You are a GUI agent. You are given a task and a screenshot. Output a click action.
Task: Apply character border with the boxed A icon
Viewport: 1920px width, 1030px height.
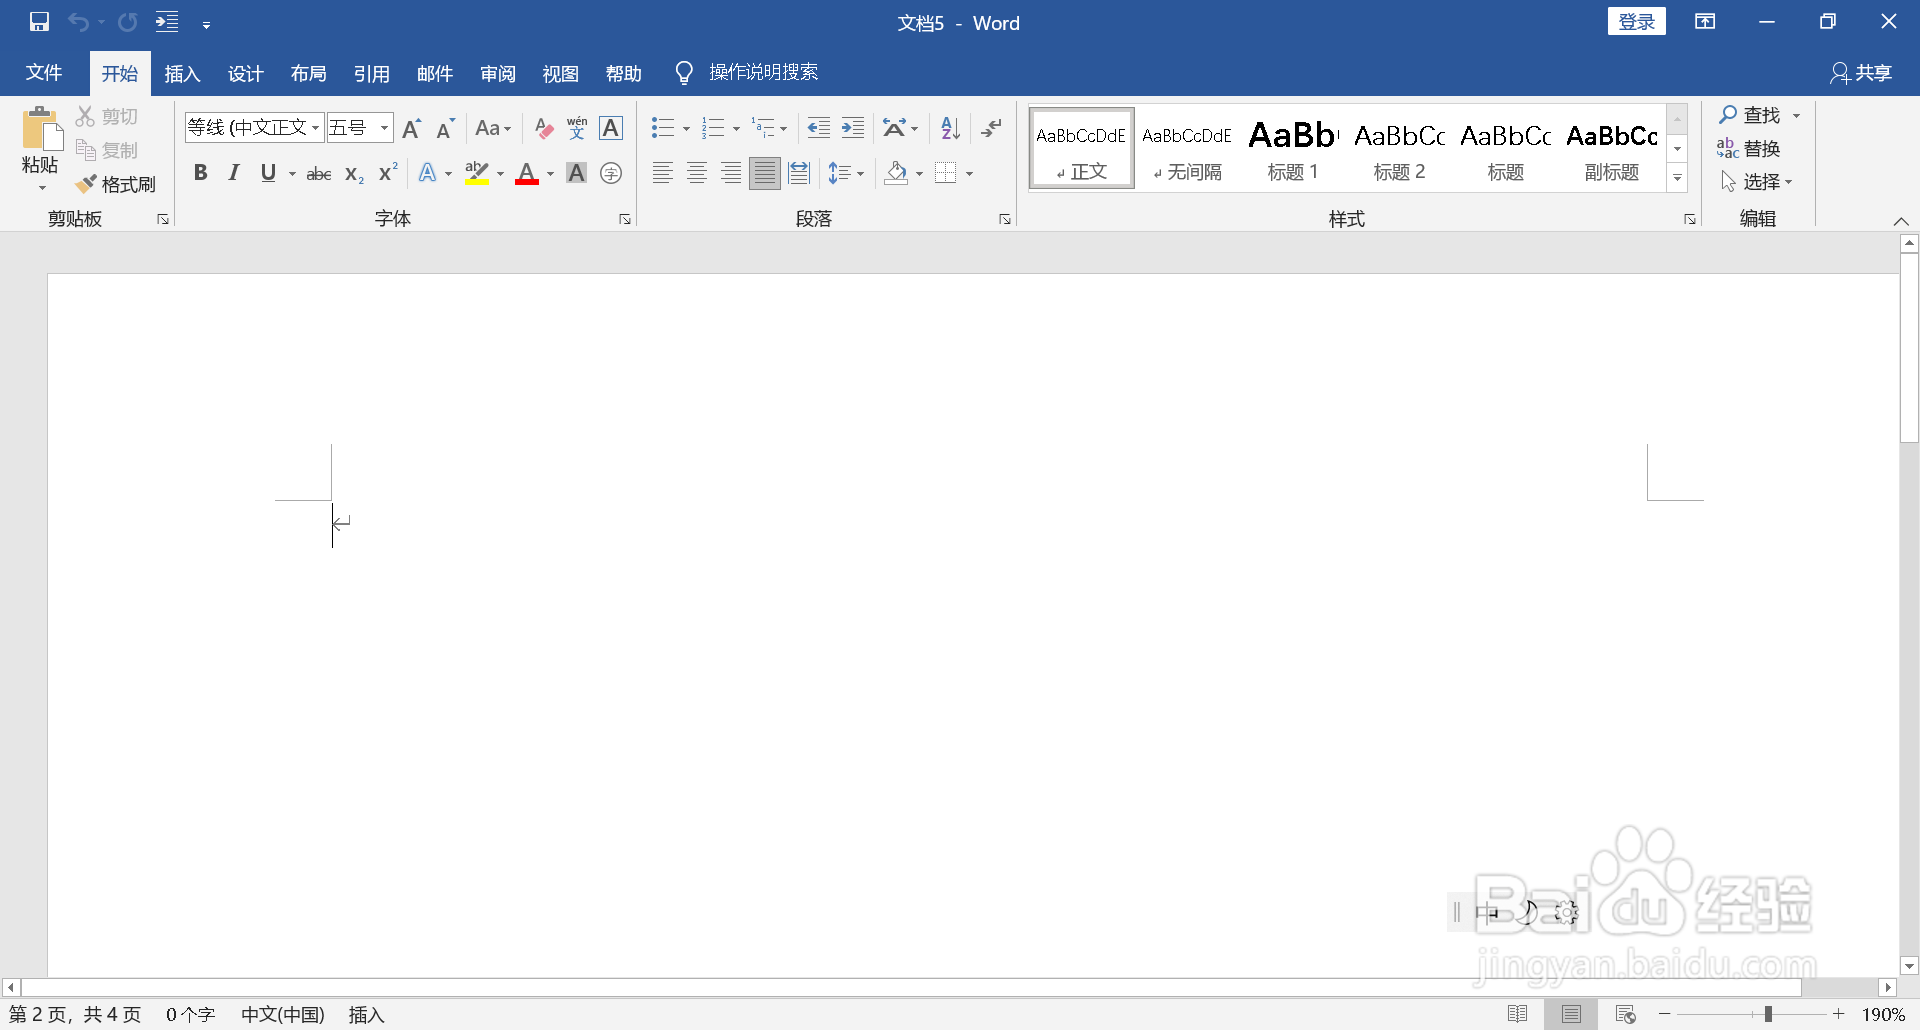pos(611,128)
